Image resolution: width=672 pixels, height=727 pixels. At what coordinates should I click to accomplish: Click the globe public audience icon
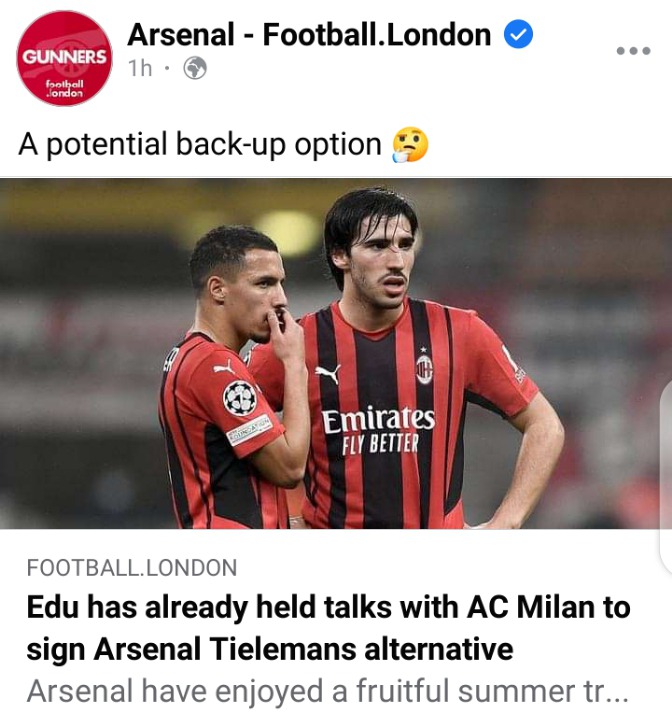click(195, 68)
